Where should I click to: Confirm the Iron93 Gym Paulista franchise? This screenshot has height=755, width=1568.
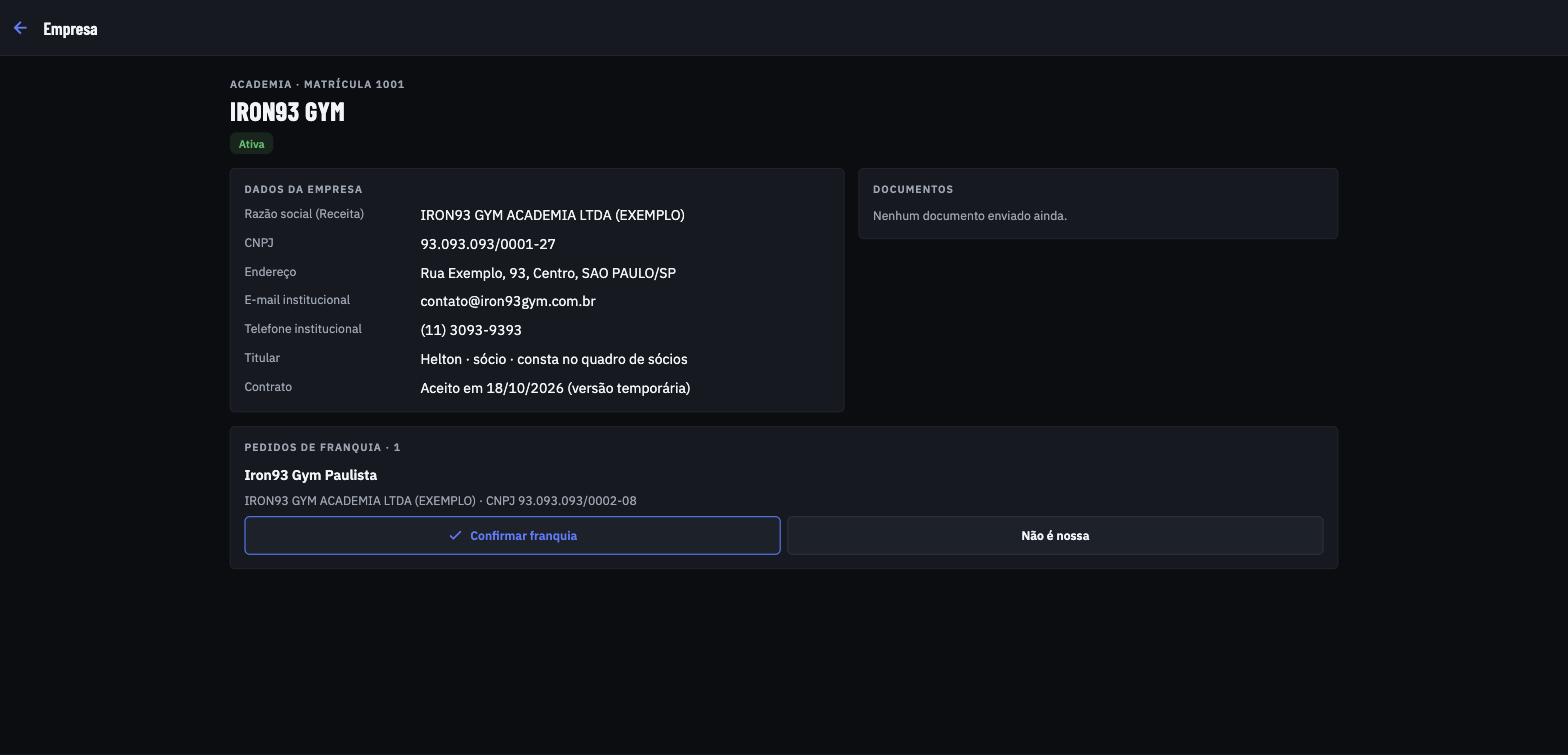tap(512, 535)
